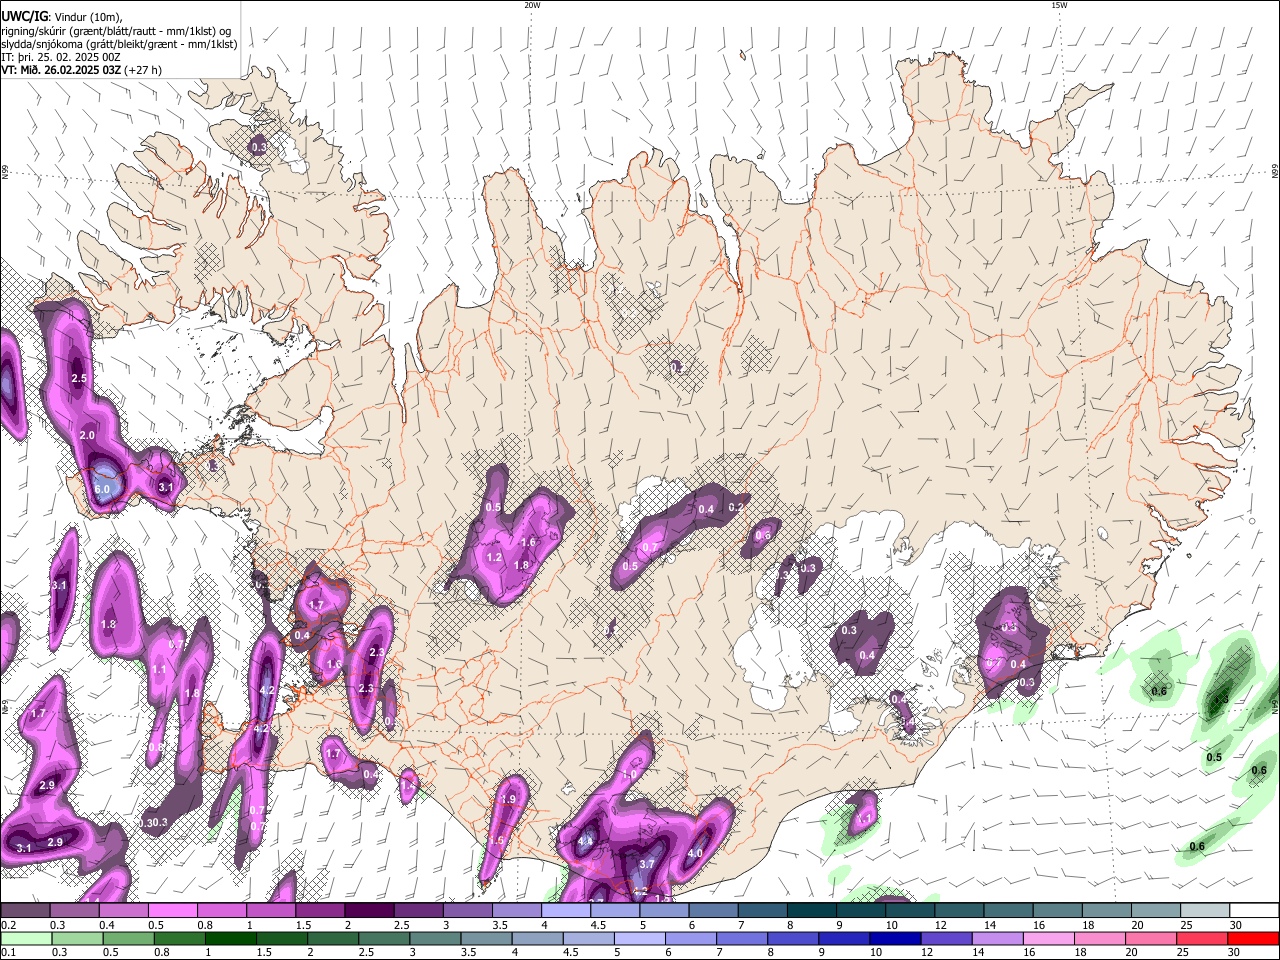The image size is (1280, 960).
Task: Select the 'slydda/snjókoma (grátt/bleikt/grænt - mm/1klst)' line
Action: pyautogui.click(x=119, y=44)
